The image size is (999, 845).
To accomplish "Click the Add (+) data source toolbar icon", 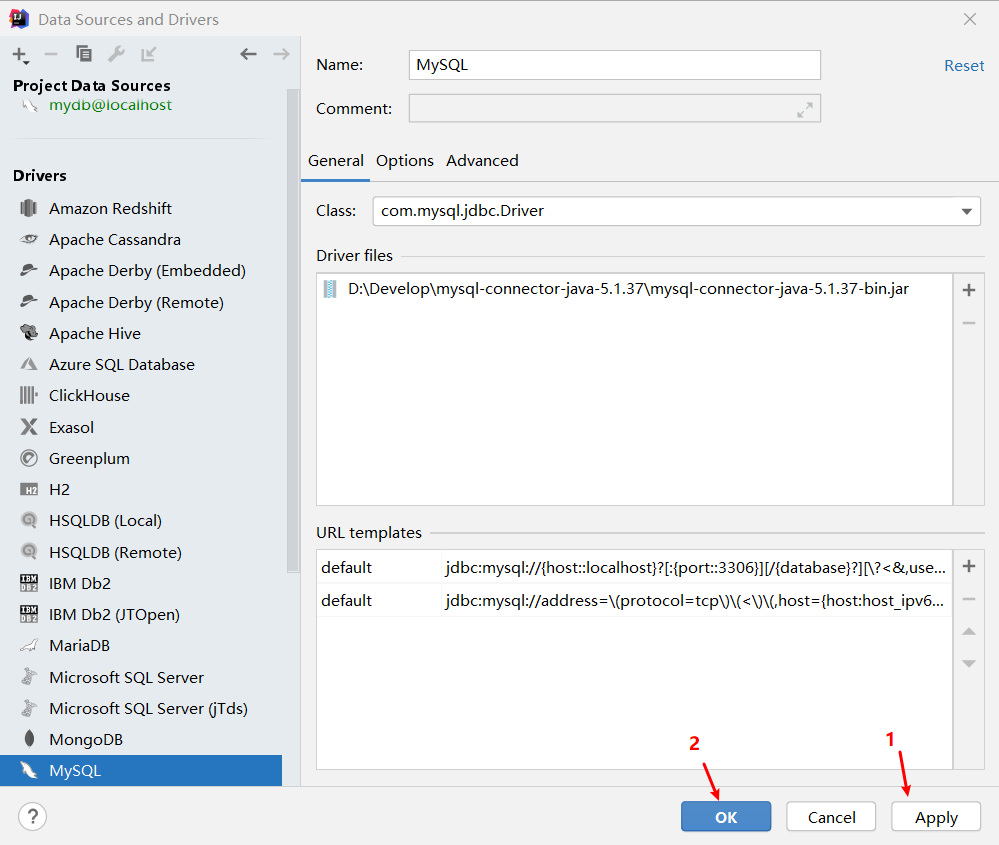I will (20, 55).
